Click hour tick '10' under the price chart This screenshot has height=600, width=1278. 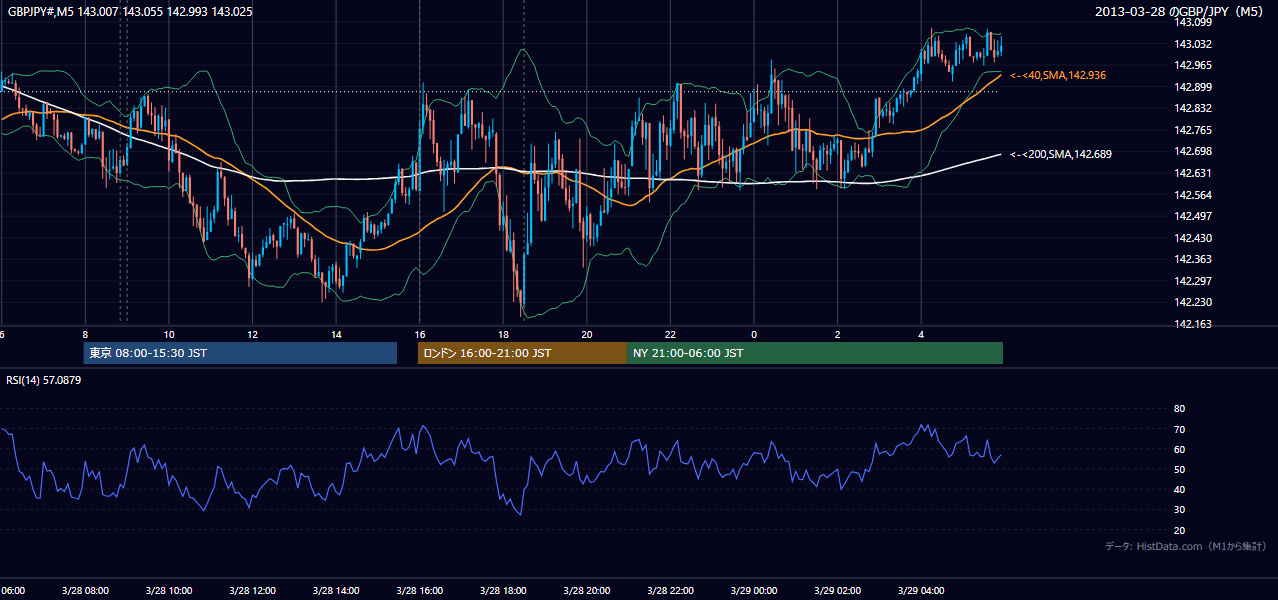tap(169, 334)
